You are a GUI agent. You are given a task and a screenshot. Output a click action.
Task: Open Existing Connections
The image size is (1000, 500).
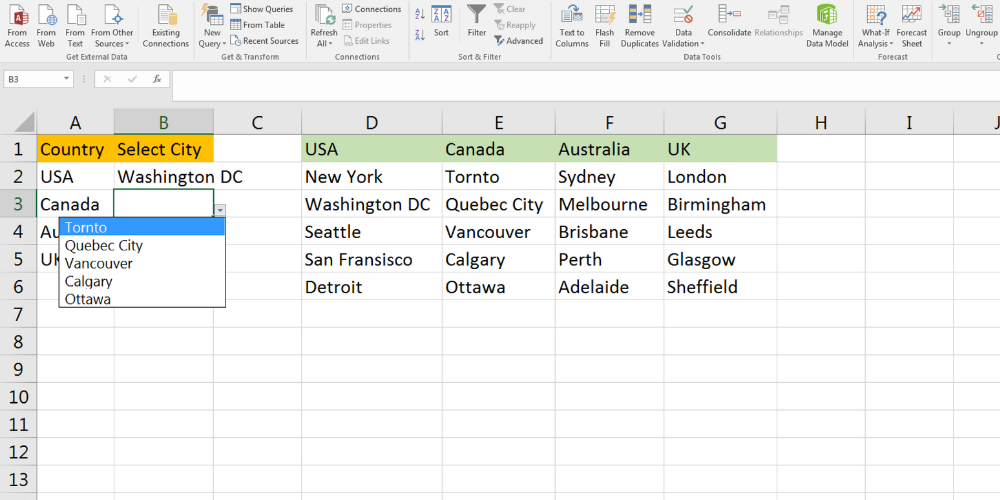(166, 26)
